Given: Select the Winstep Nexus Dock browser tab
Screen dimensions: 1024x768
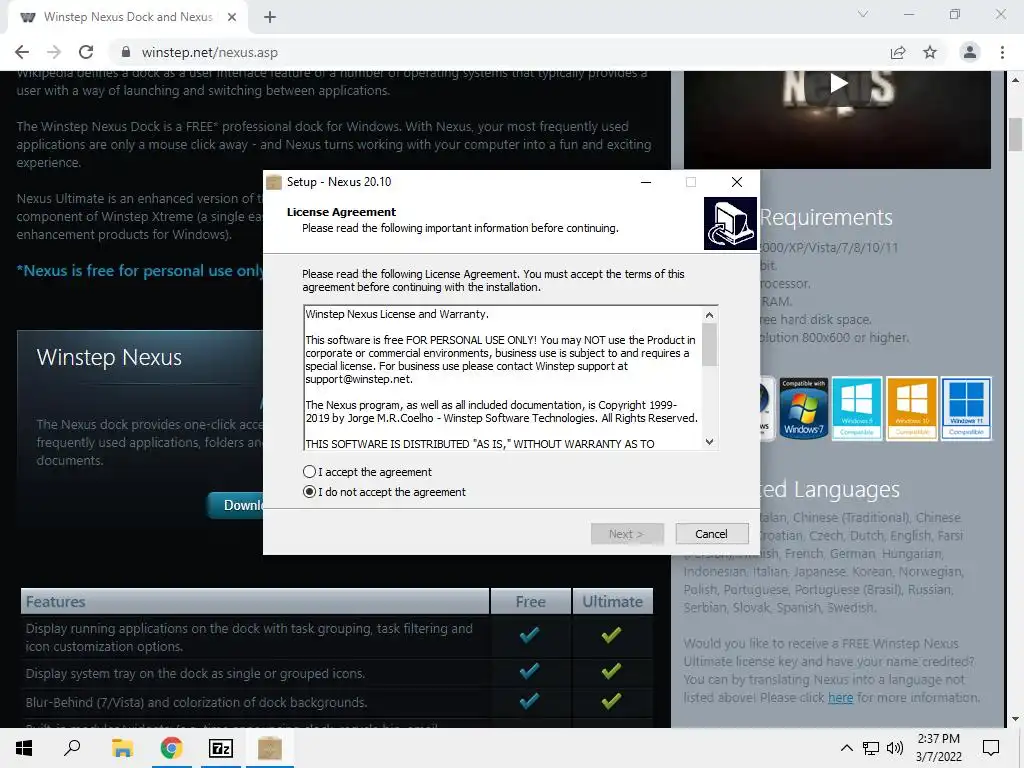Looking at the screenshot, I should click(127, 17).
